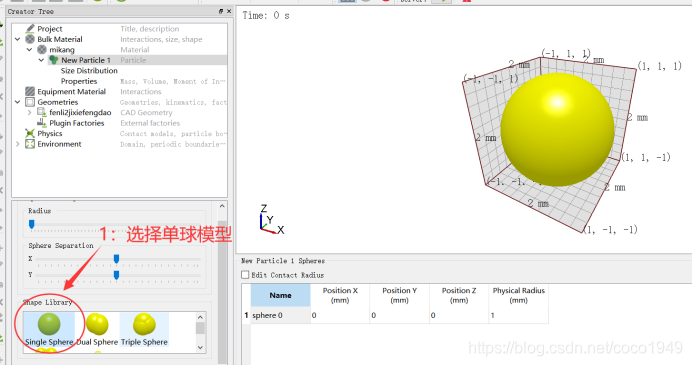Click the Geometries icon
692x366 pixels.
click(30, 102)
